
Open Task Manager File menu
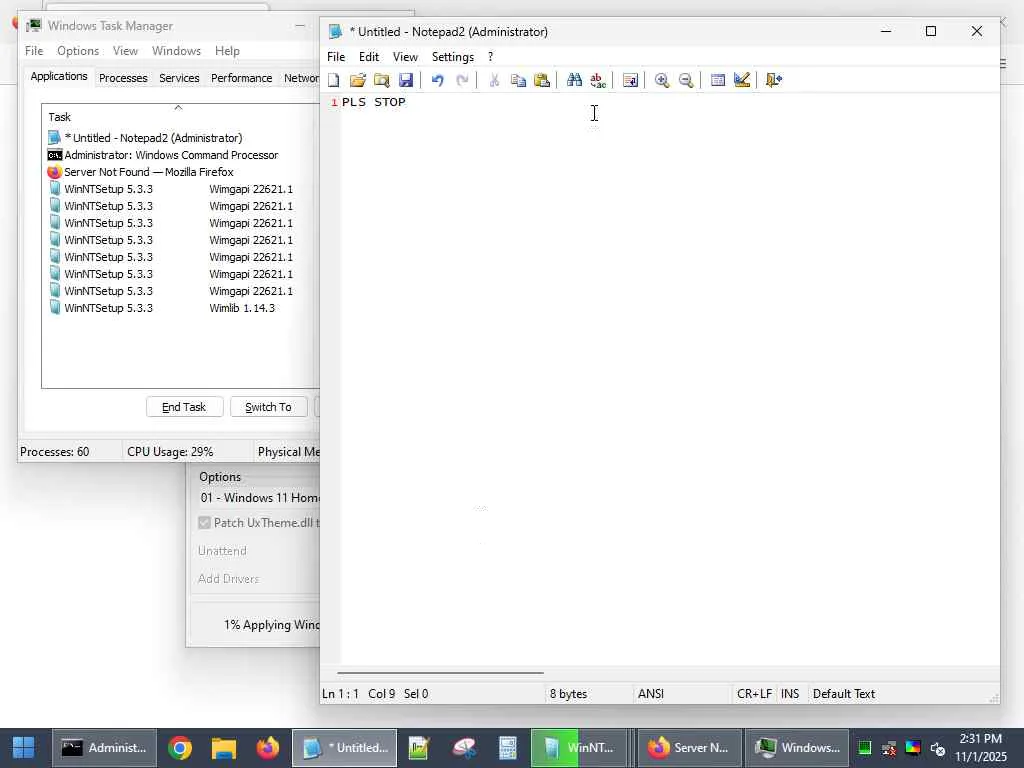tap(34, 51)
